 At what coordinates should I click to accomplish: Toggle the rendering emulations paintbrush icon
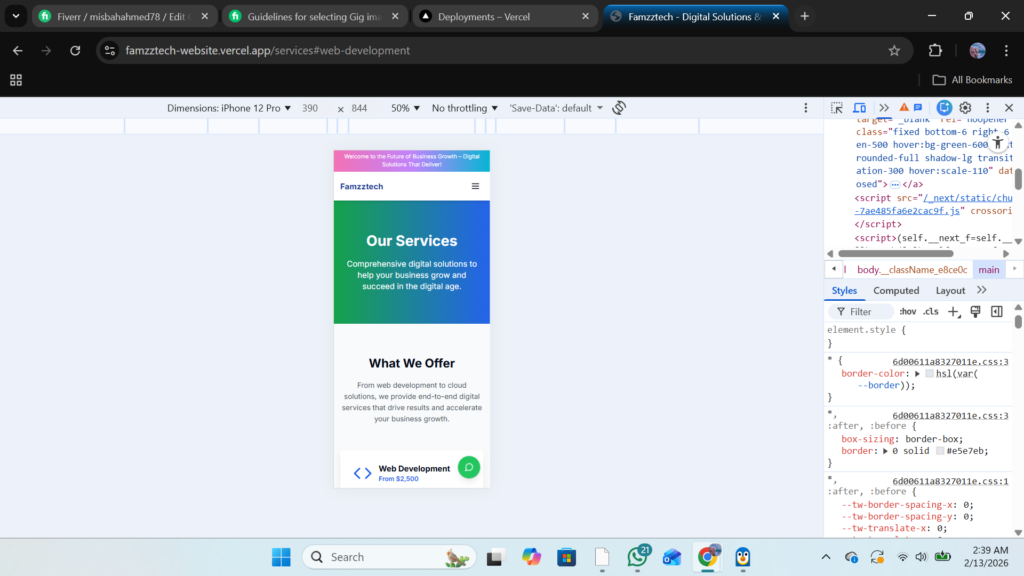tap(975, 312)
